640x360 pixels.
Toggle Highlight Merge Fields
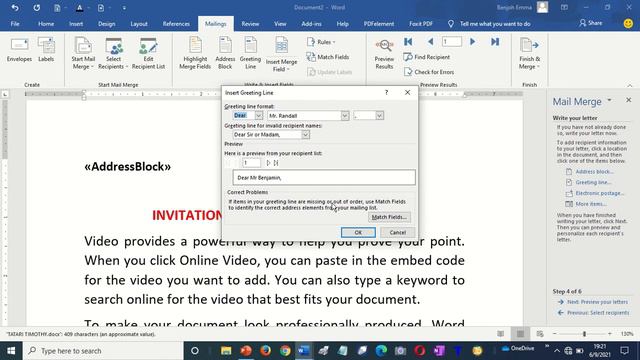tap(195, 53)
